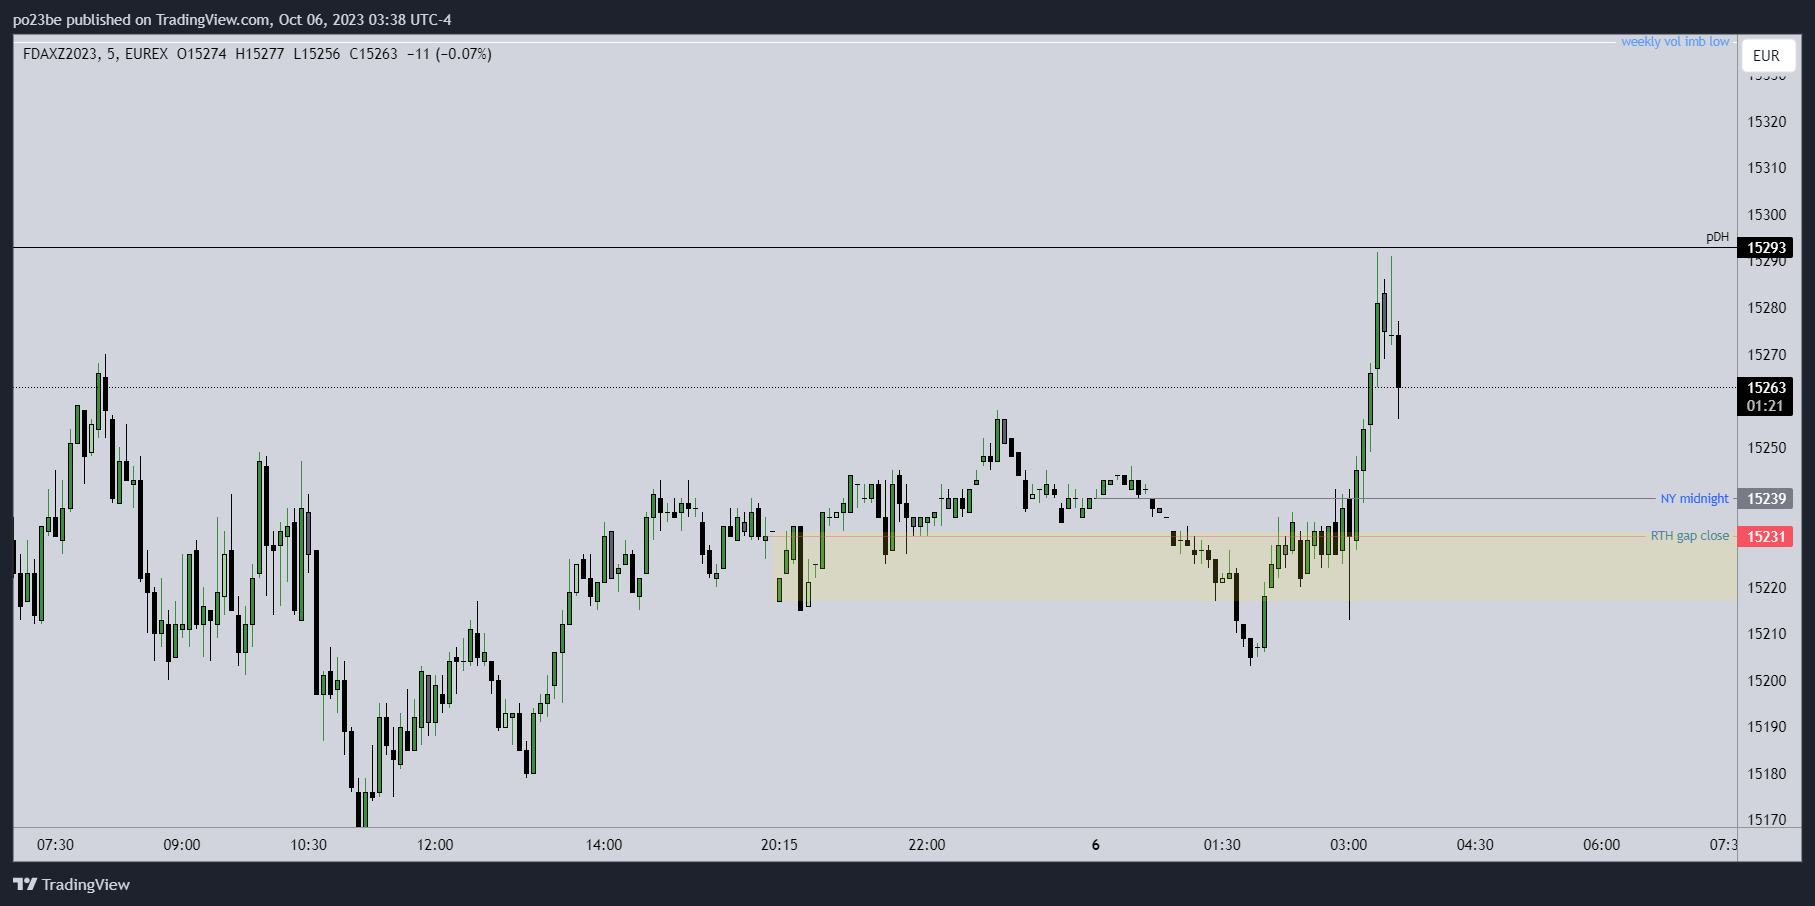
Task: Click the 15200 price axis label
Action: click(1766, 681)
